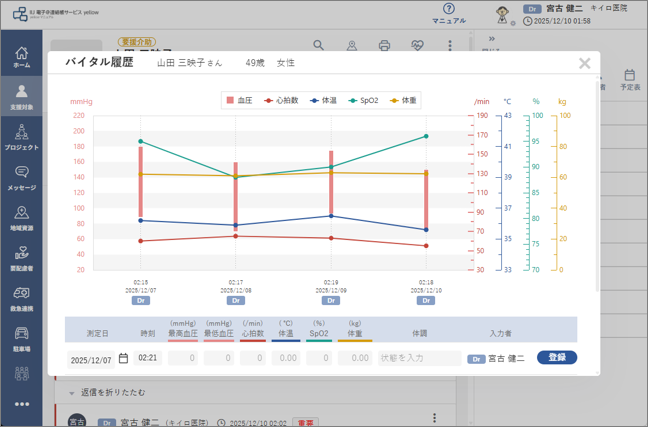Open the ホーム sidebar icon
This screenshot has width=648, height=427.
coord(21,57)
